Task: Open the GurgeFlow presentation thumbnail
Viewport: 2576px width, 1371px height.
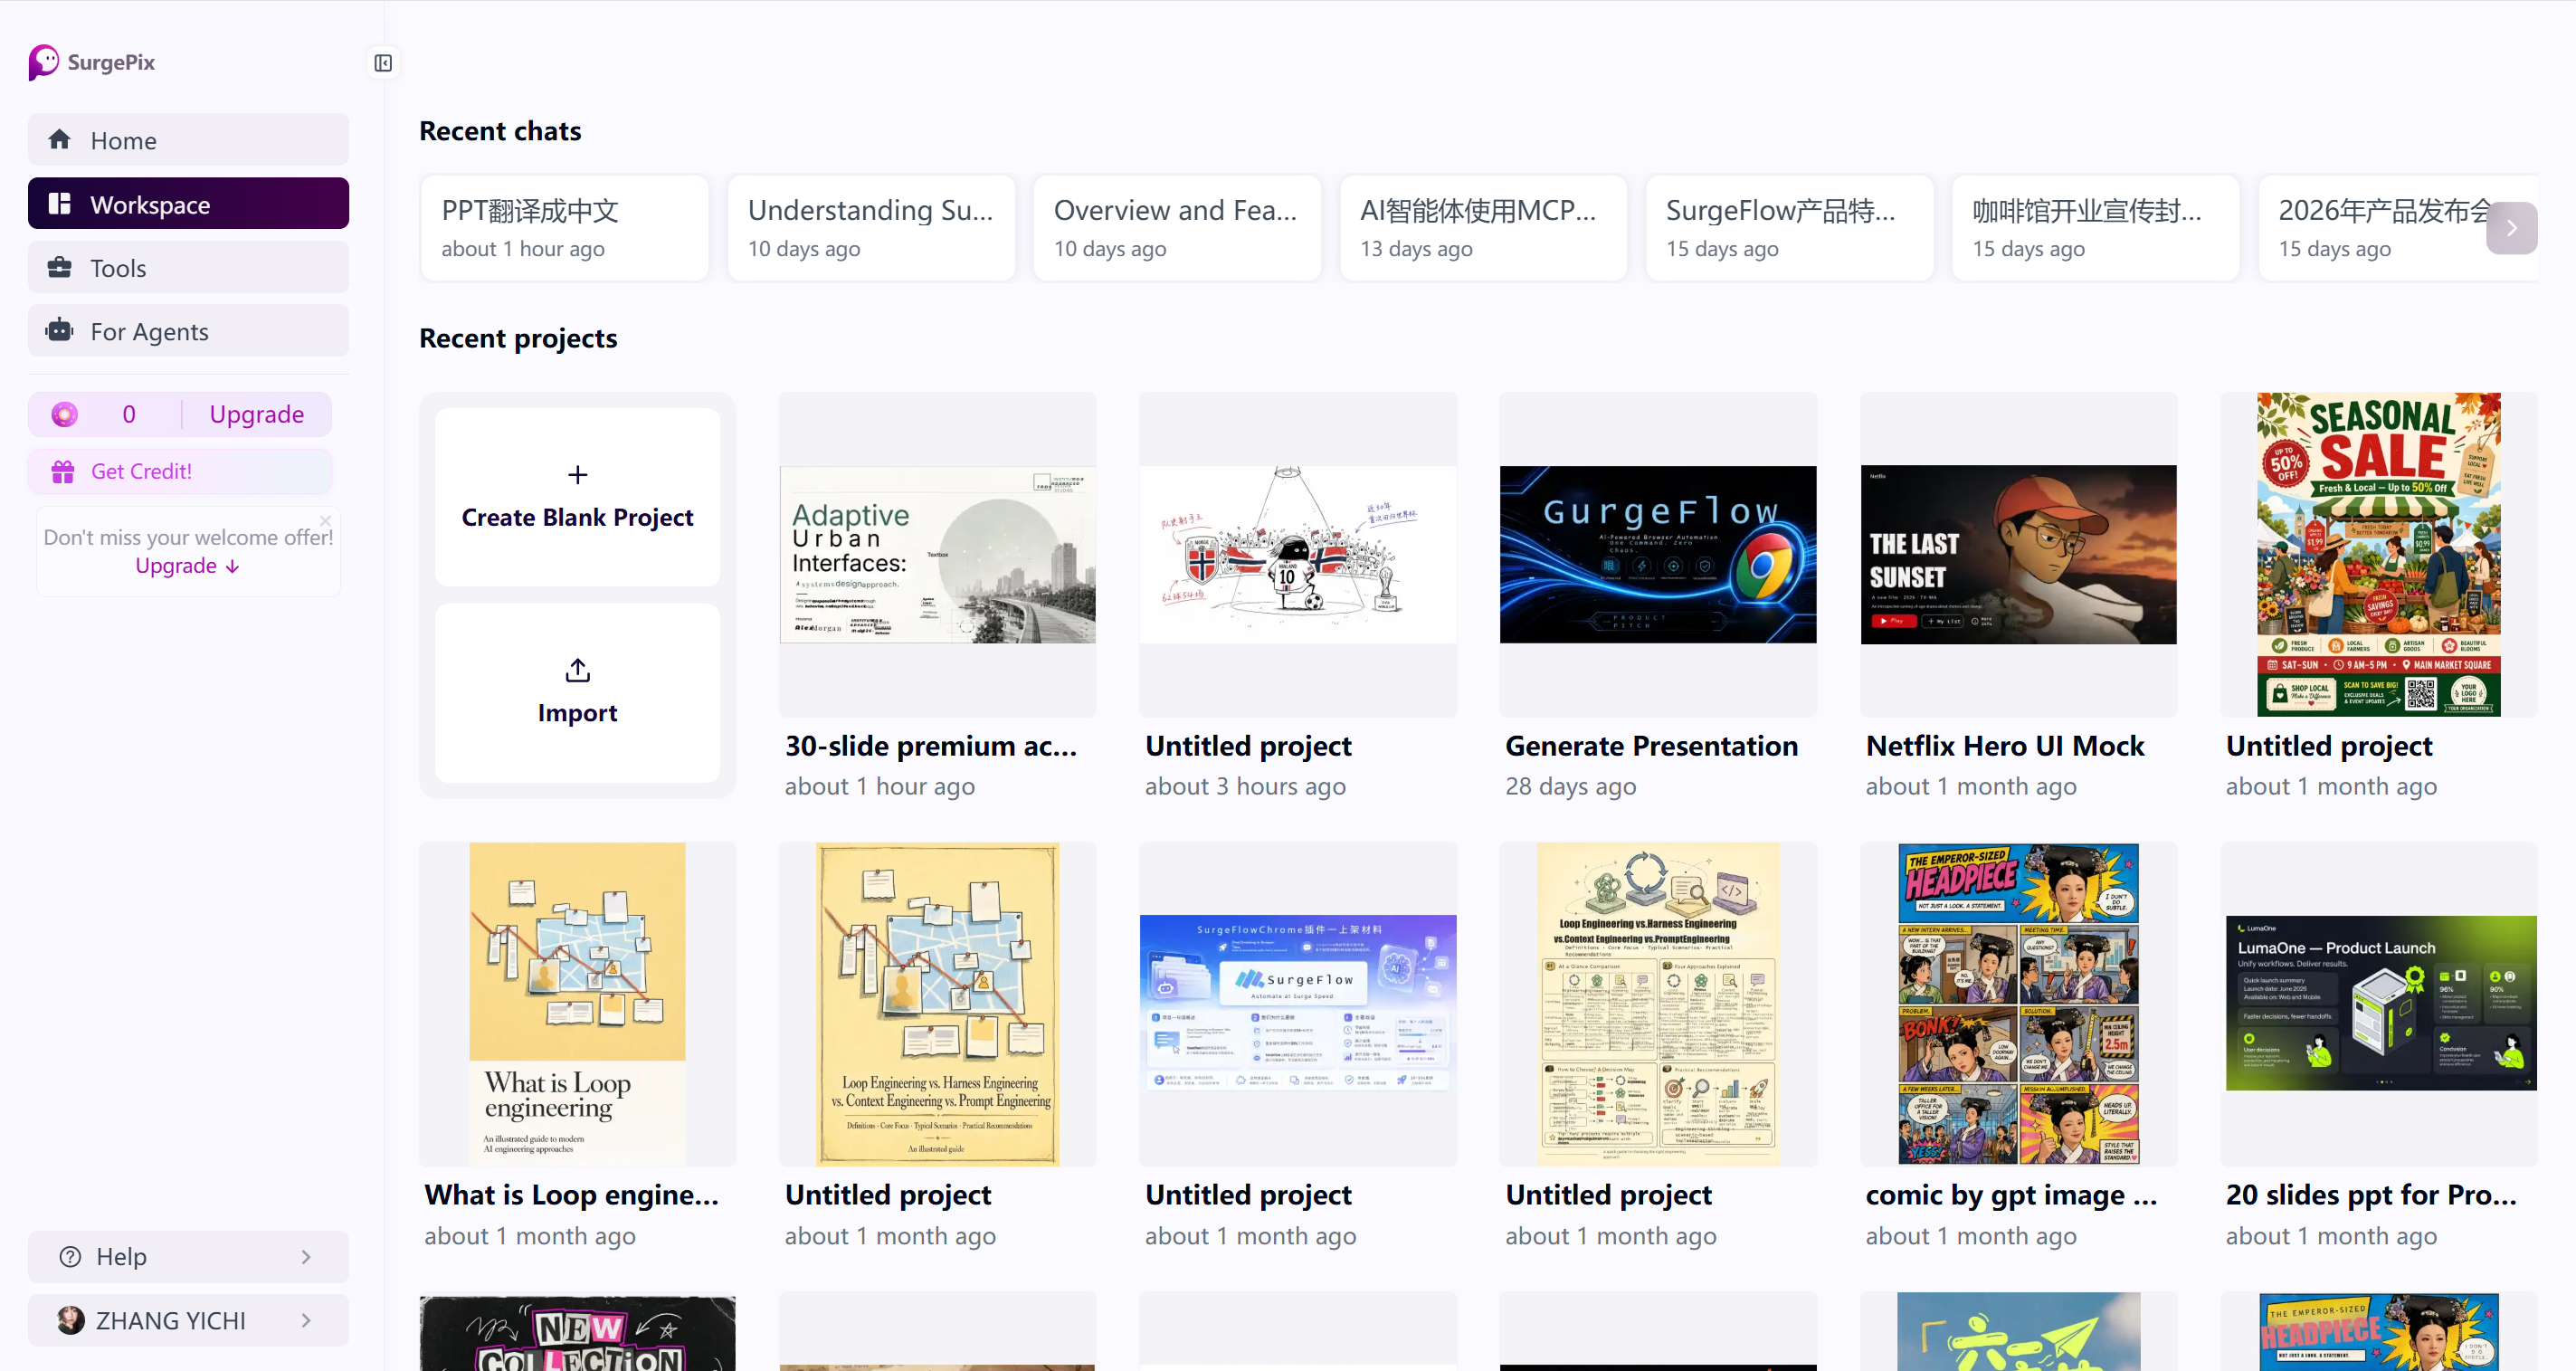Action: coord(1657,554)
